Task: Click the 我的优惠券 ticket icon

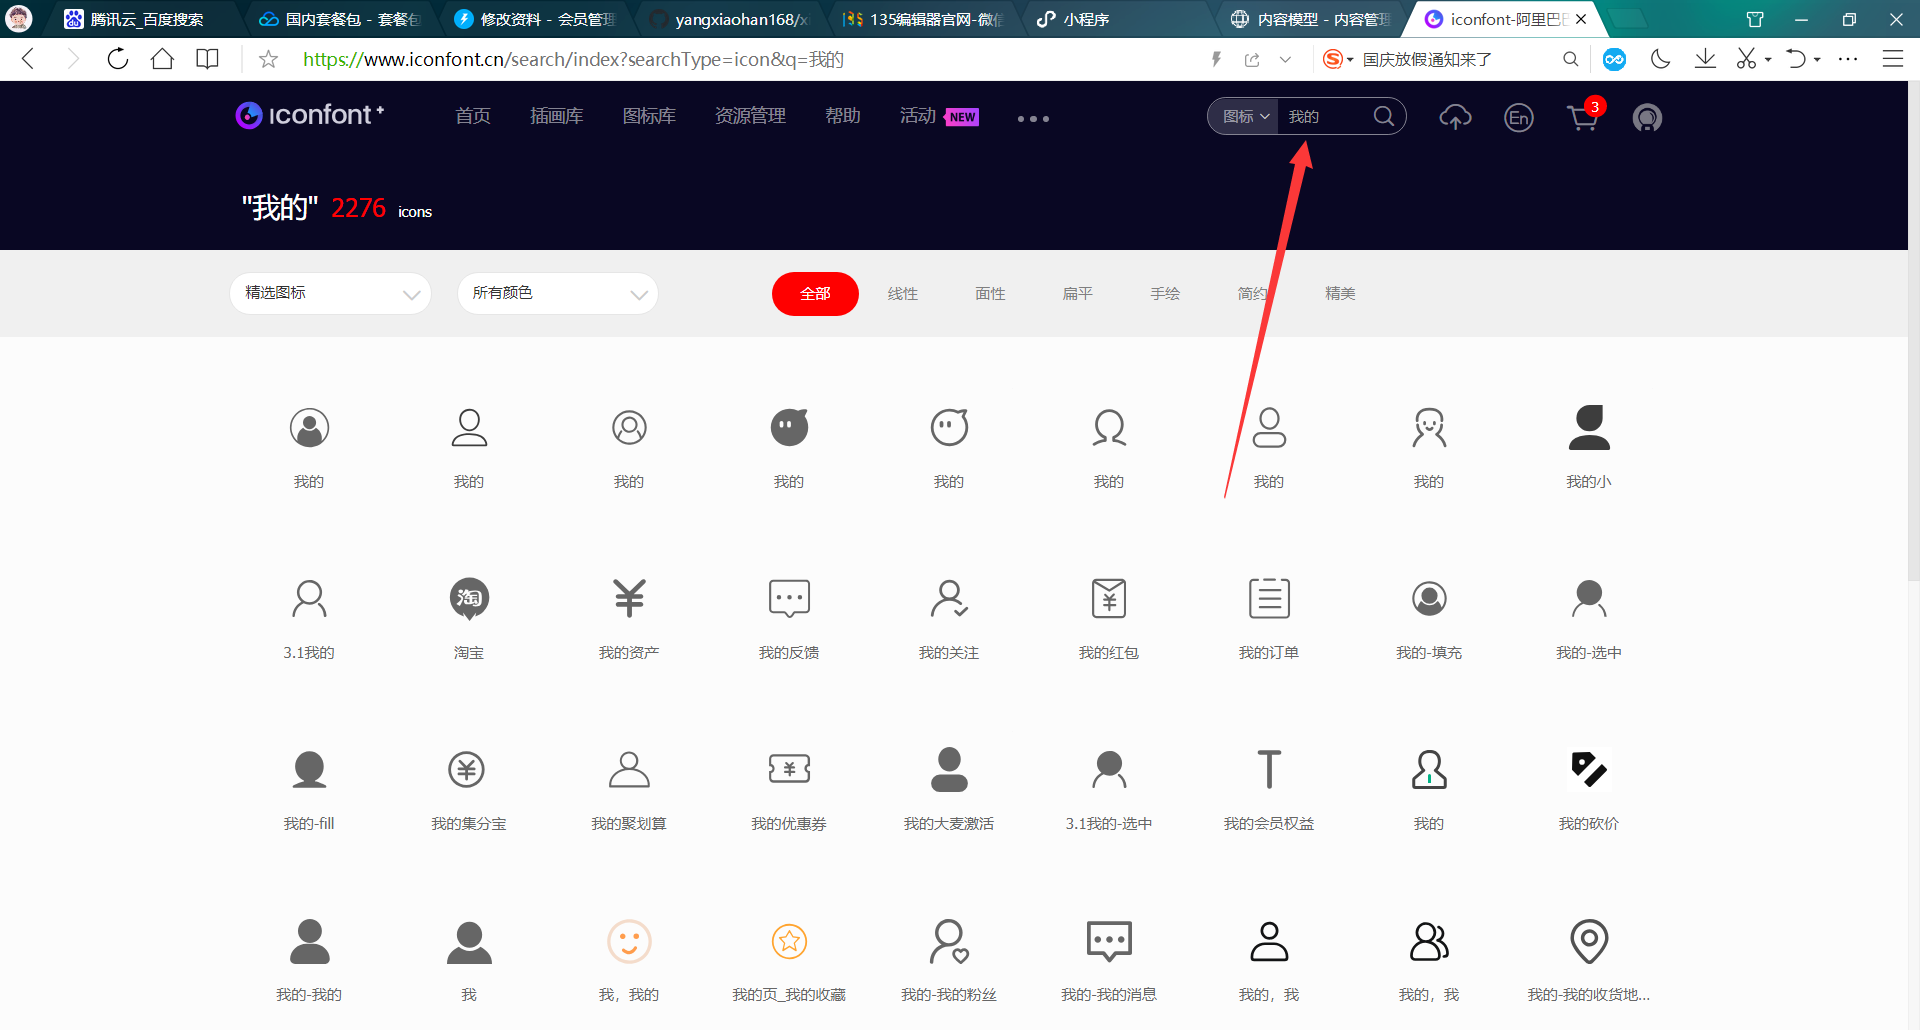Action: point(788,768)
